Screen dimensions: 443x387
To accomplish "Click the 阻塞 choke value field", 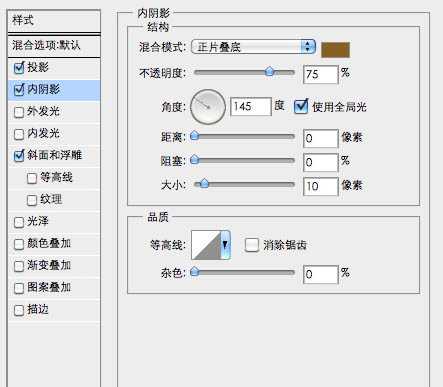I will coord(321,163).
